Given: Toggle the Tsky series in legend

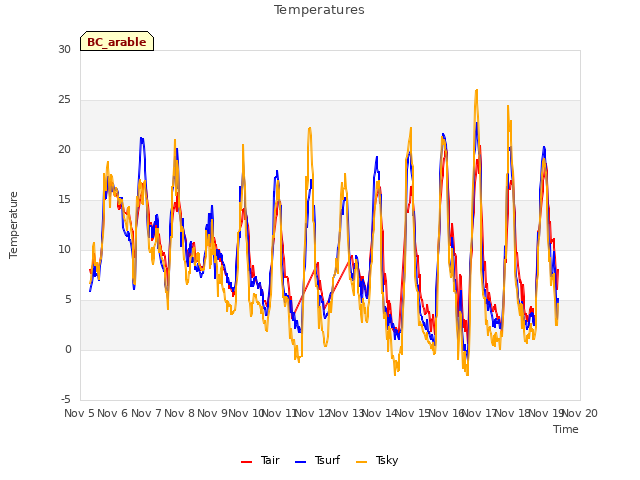Looking at the screenshot, I should pyautogui.click(x=377, y=460).
